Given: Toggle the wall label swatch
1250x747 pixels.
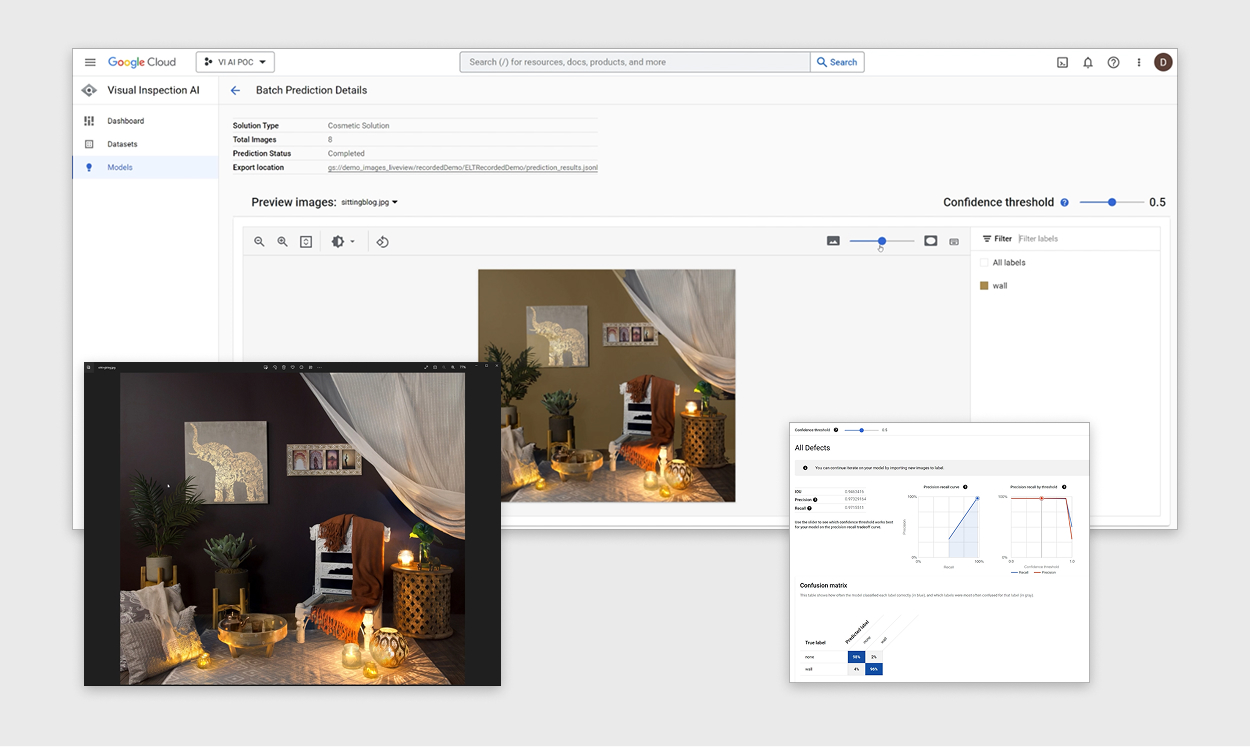Looking at the screenshot, I should [x=984, y=286].
